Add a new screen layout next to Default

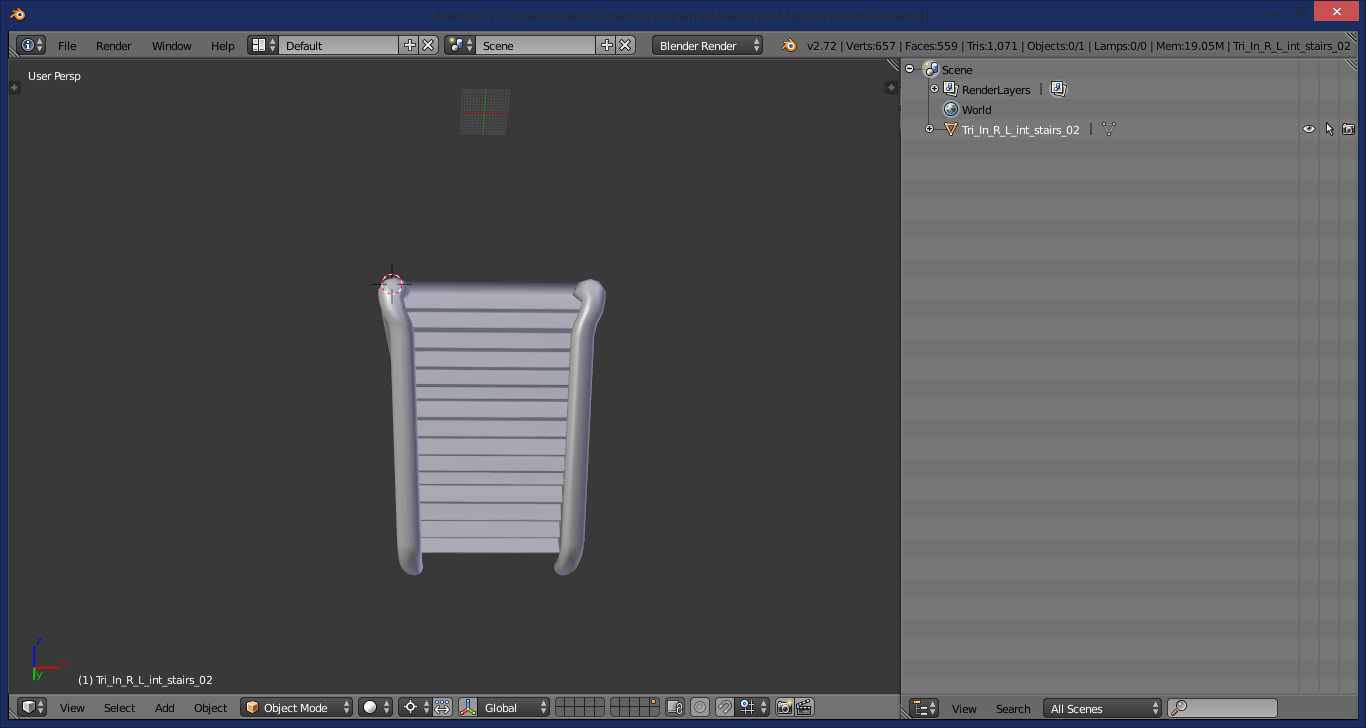tap(409, 45)
